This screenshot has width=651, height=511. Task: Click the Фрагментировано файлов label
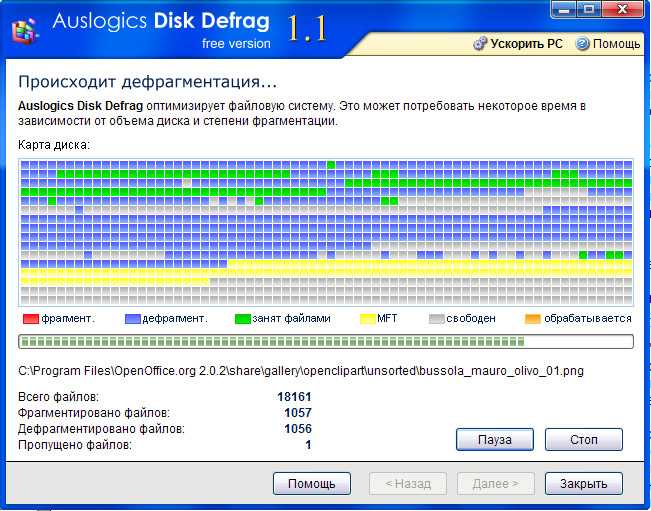94,413
